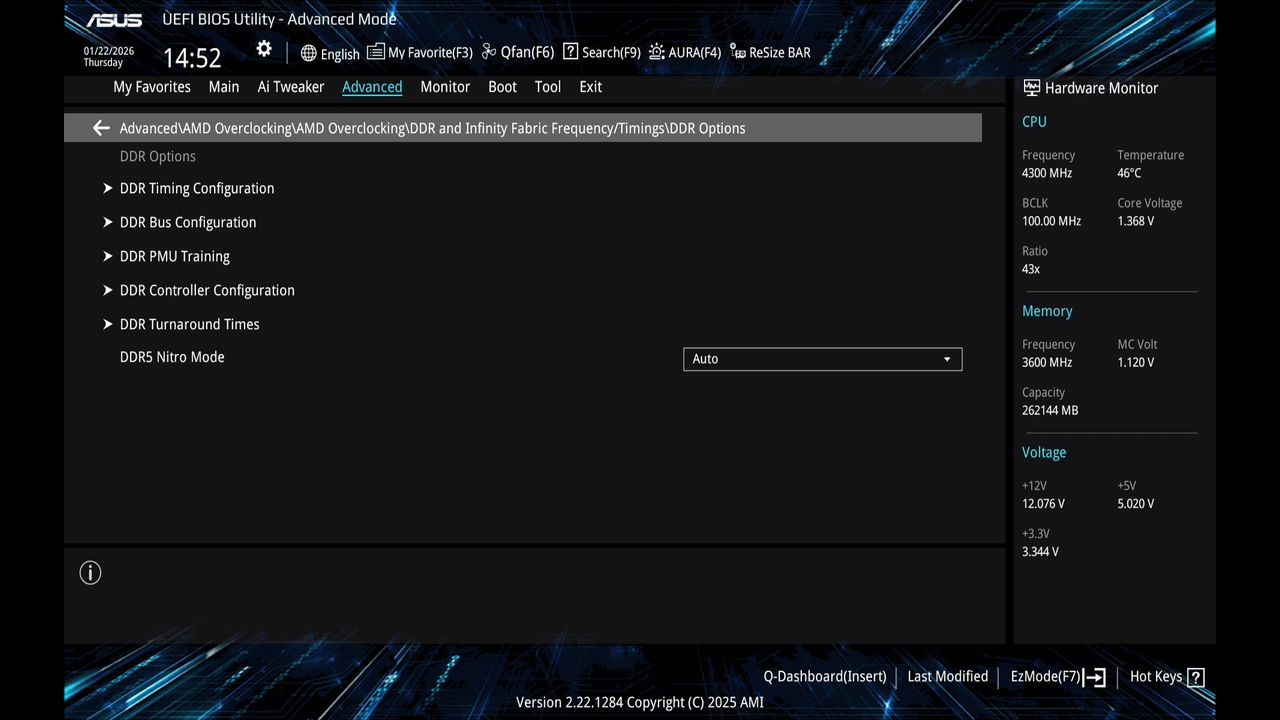The image size is (1280, 720).
Task: Expand DDR Turnaround Times
Action: coord(189,324)
